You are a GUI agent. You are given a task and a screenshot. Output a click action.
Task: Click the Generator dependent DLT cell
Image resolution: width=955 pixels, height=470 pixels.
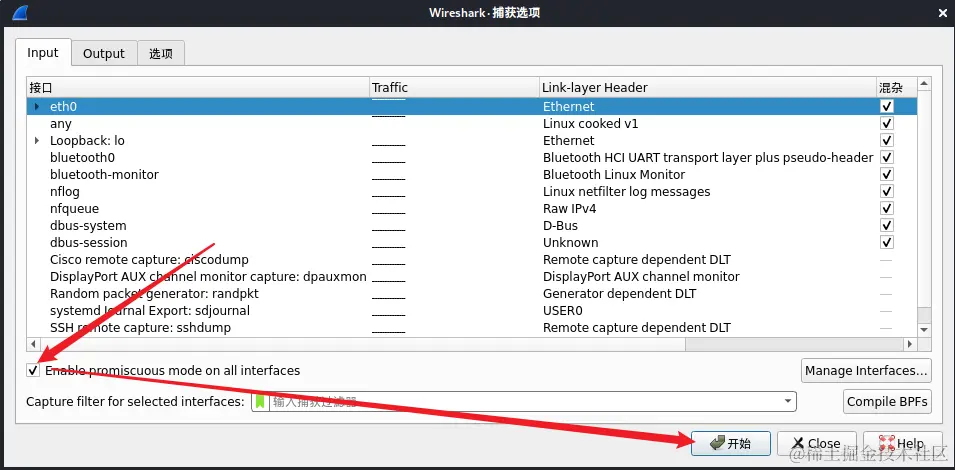pyautogui.click(x=619, y=294)
